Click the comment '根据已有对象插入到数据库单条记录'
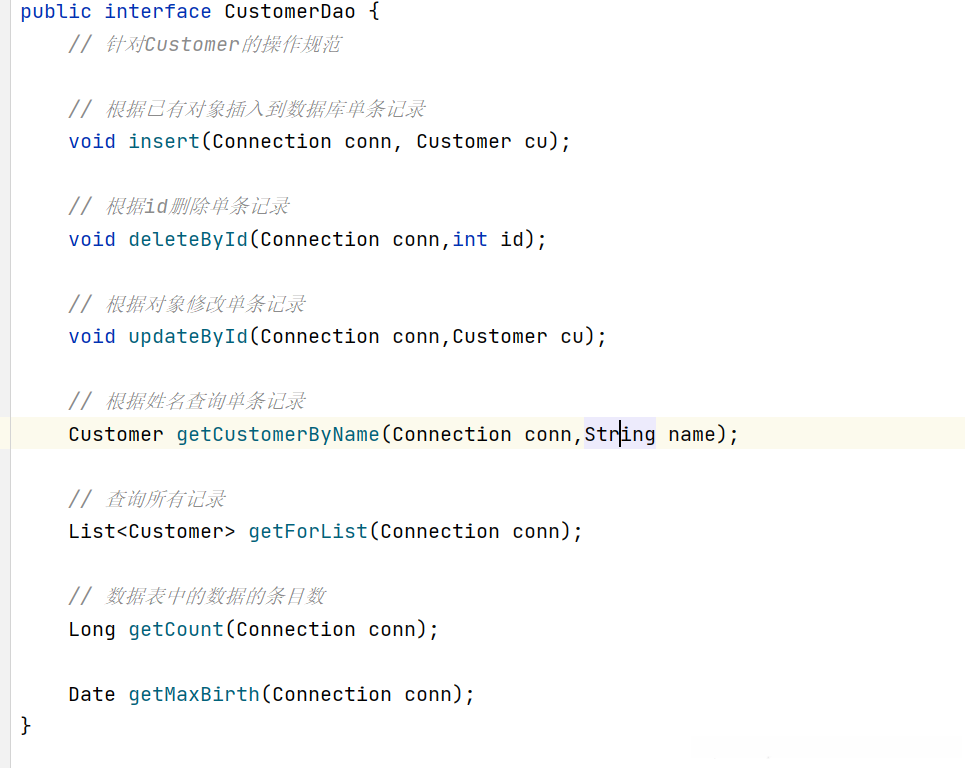The image size is (965, 768). tap(265, 109)
